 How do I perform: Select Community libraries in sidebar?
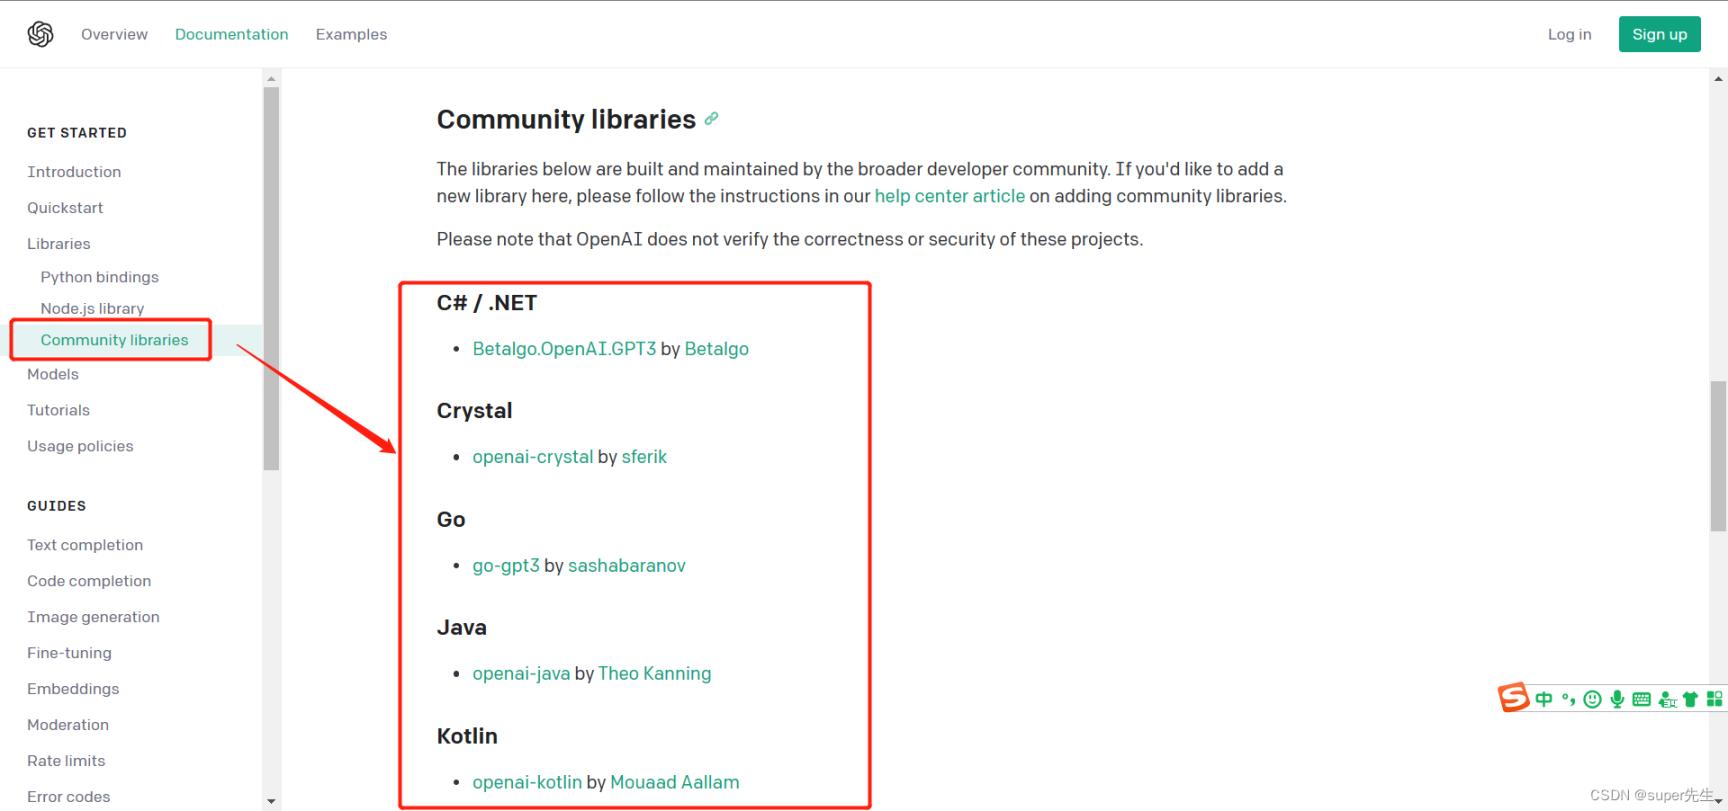coord(114,340)
